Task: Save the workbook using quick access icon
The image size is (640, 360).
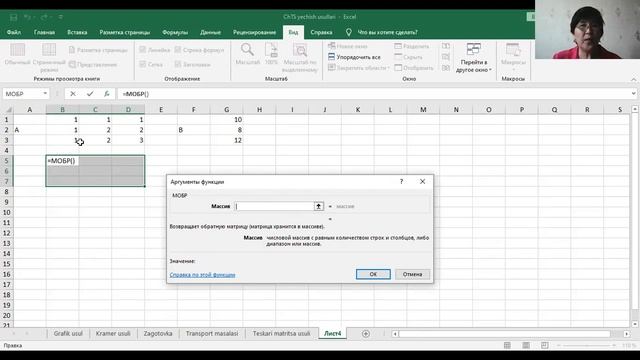Action: tap(13, 17)
